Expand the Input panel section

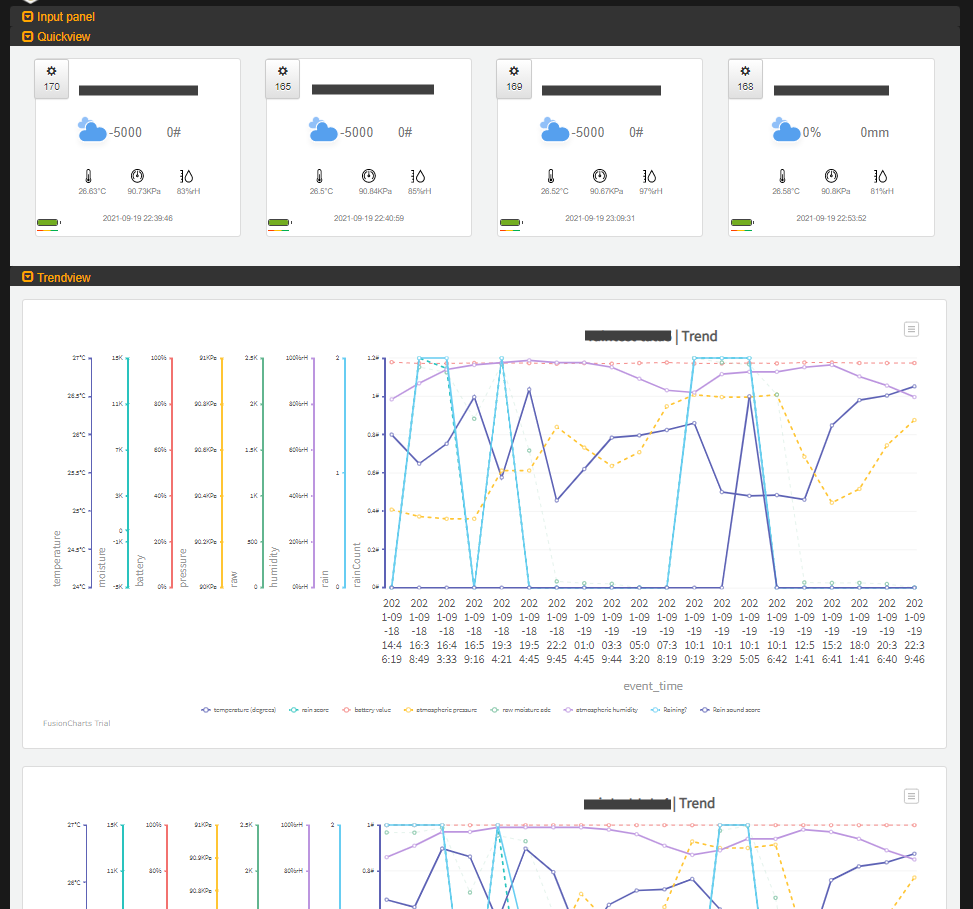click(58, 17)
